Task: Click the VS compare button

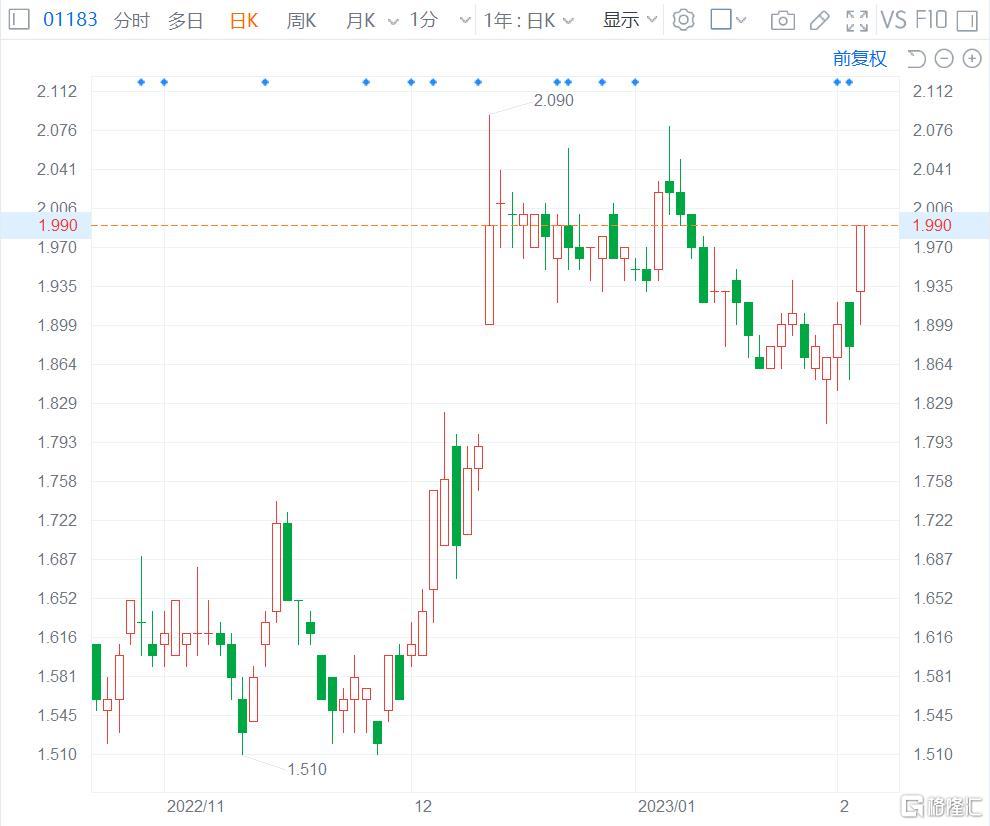Action: [x=893, y=20]
